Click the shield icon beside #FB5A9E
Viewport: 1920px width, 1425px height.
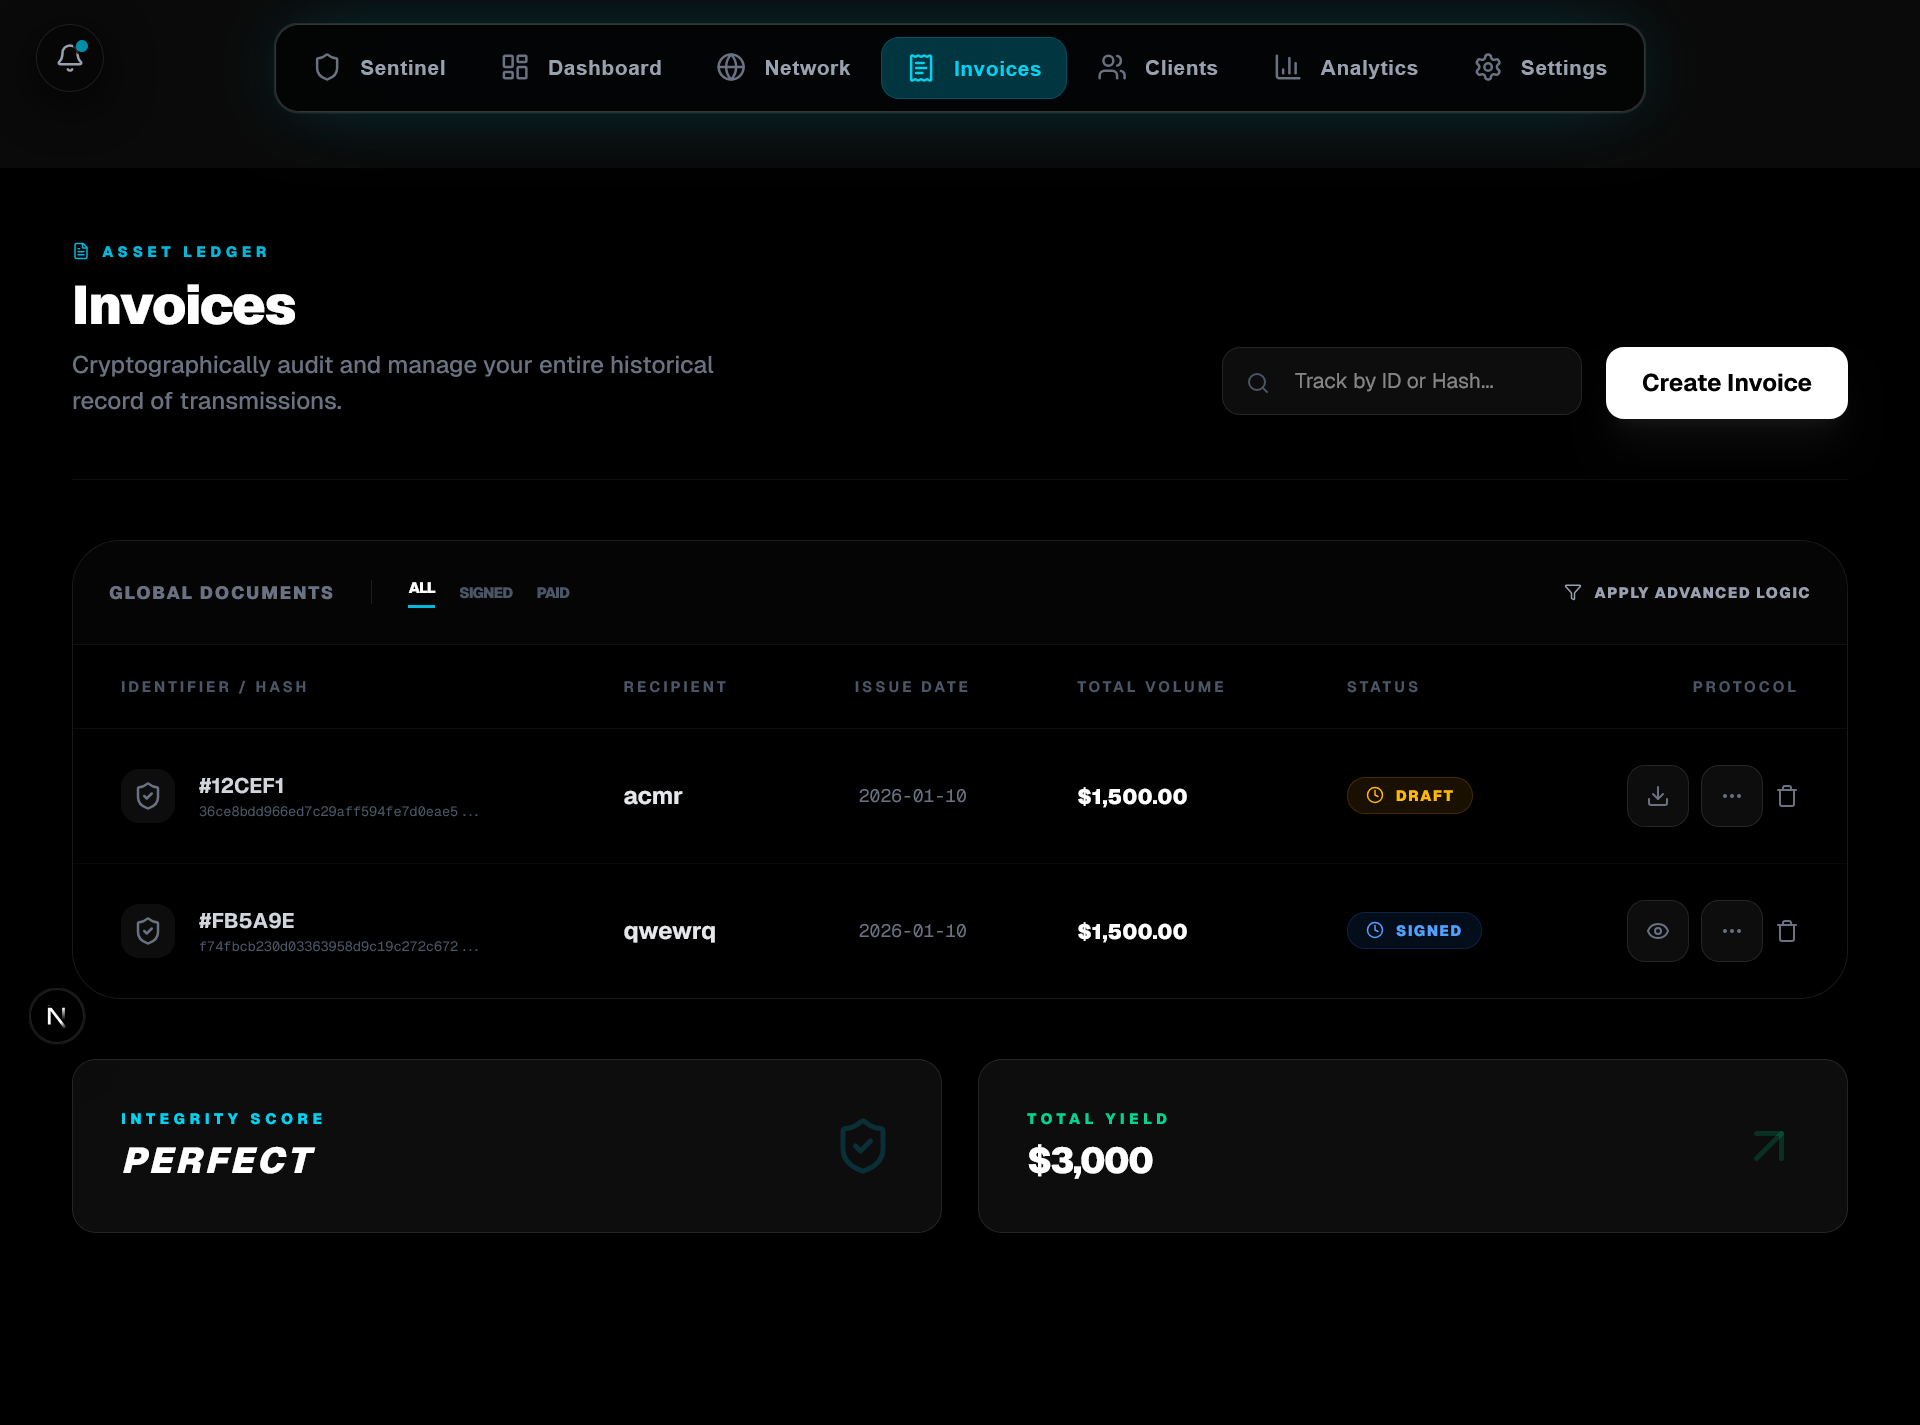coord(148,931)
